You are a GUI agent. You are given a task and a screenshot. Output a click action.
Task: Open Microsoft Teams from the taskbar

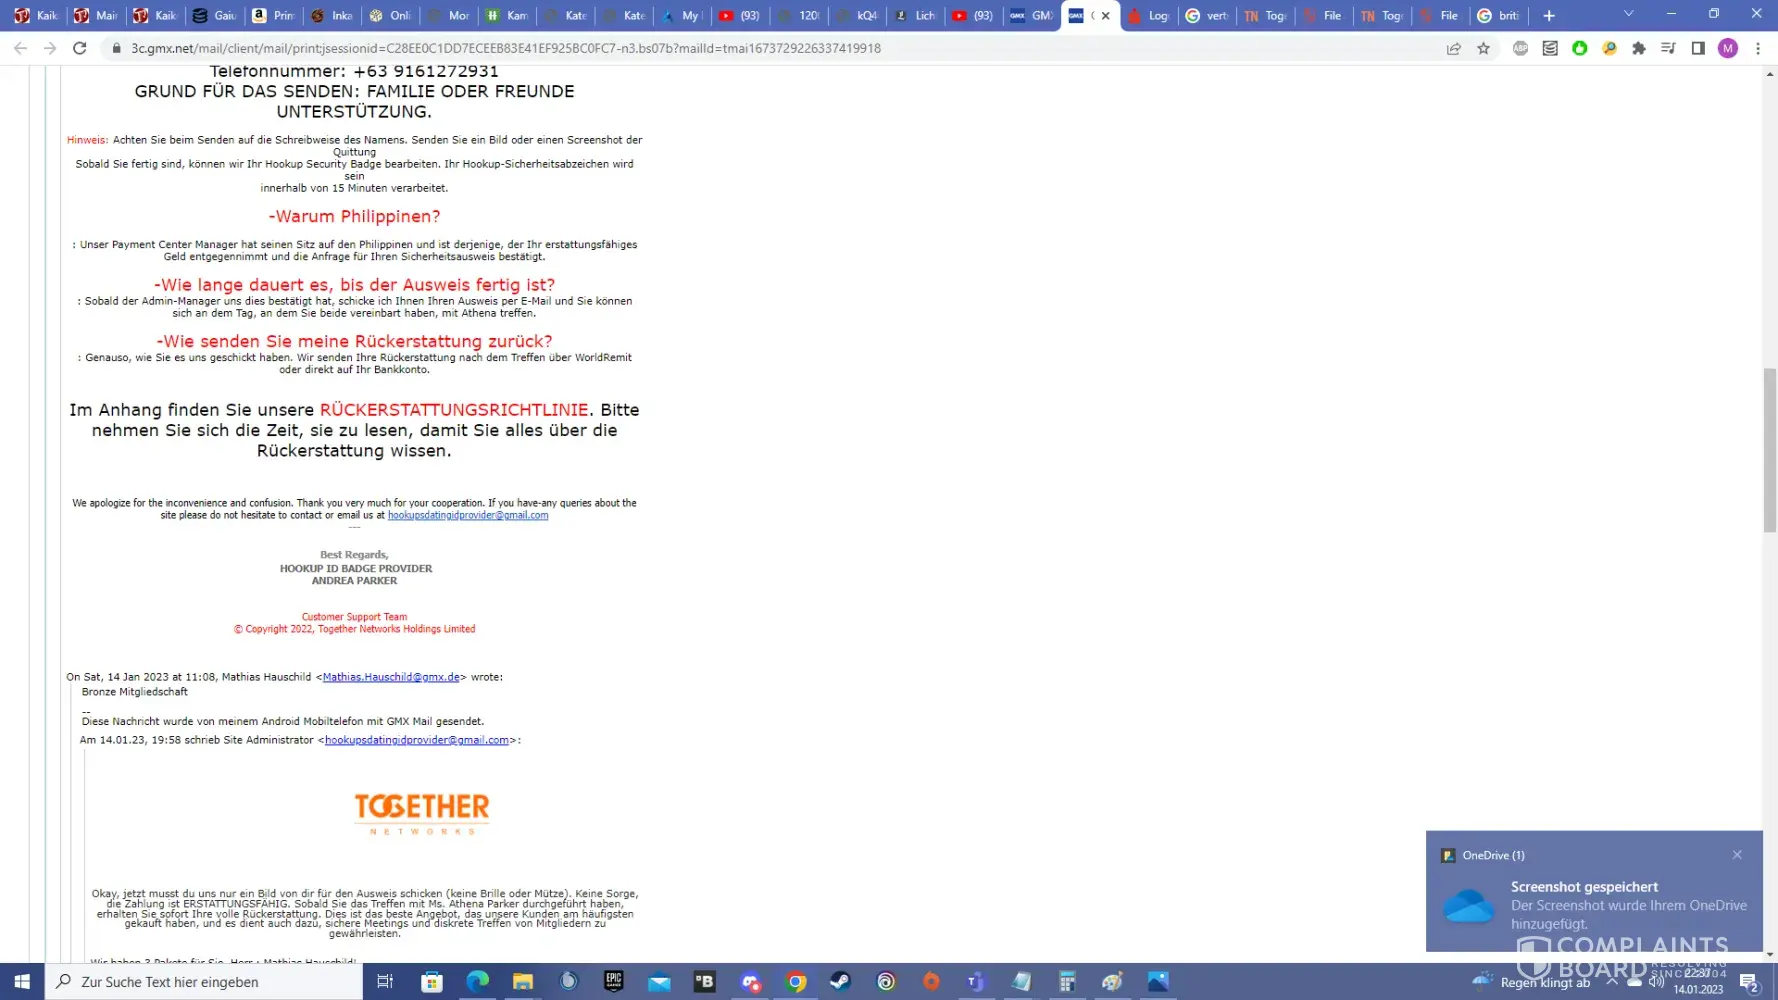pos(976,982)
